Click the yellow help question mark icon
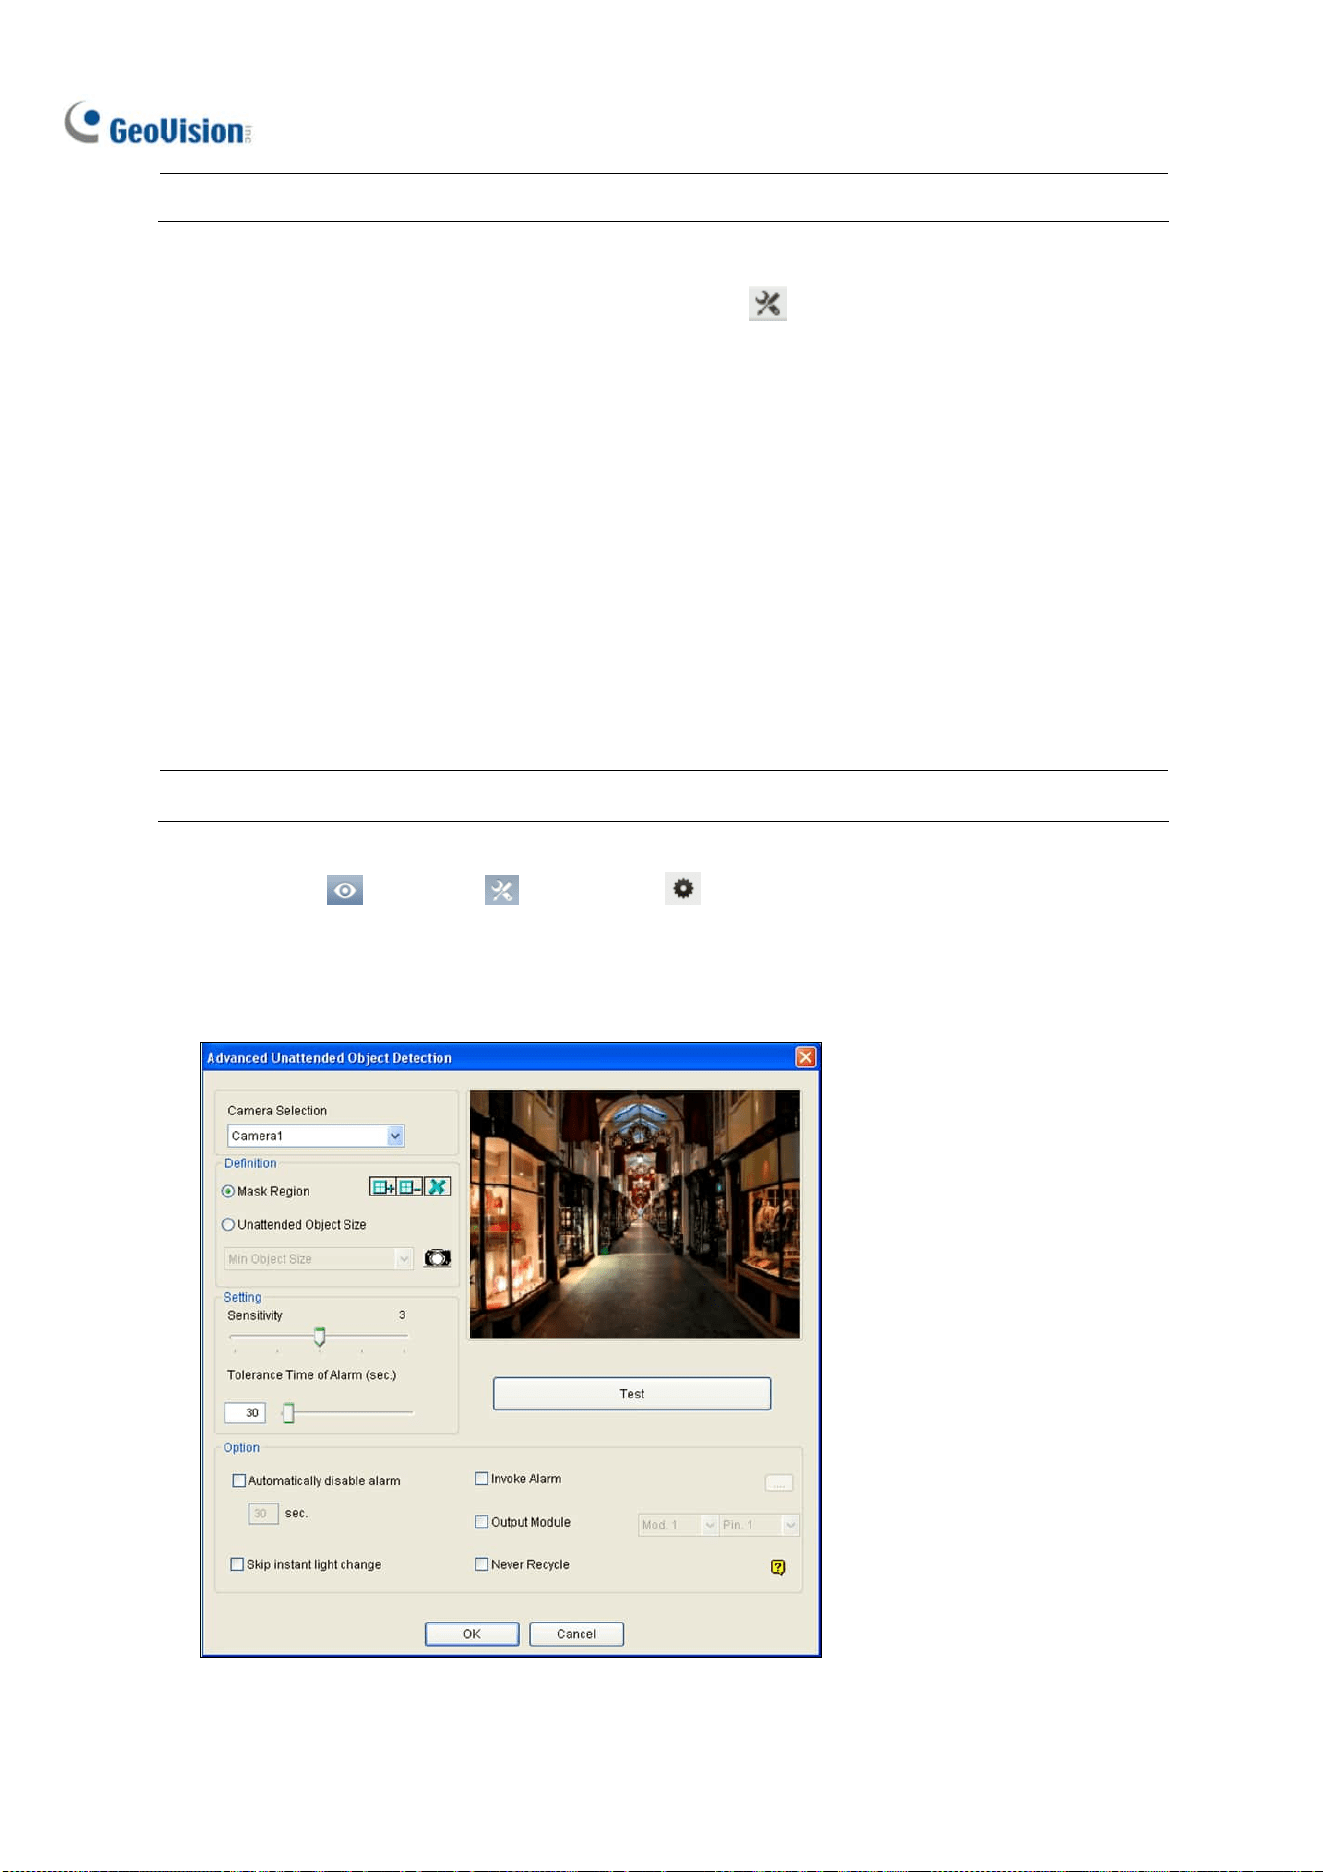 778,1567
